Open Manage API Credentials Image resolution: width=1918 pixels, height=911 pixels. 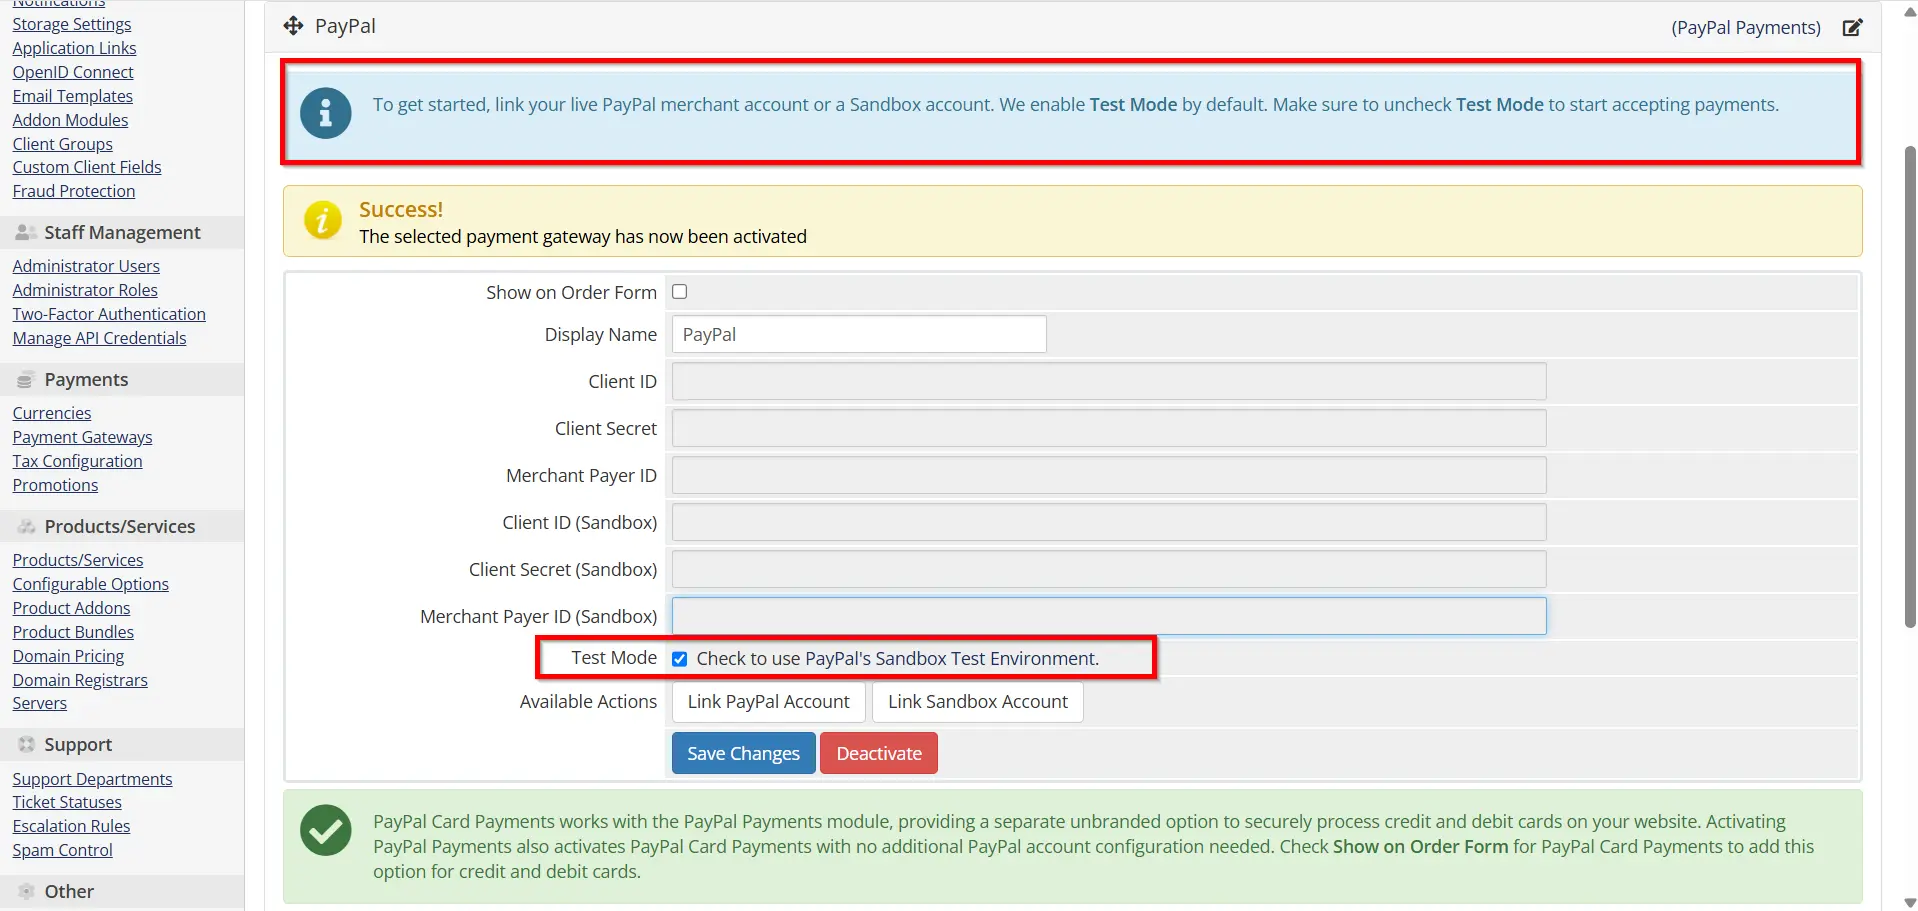click(99, 338)
